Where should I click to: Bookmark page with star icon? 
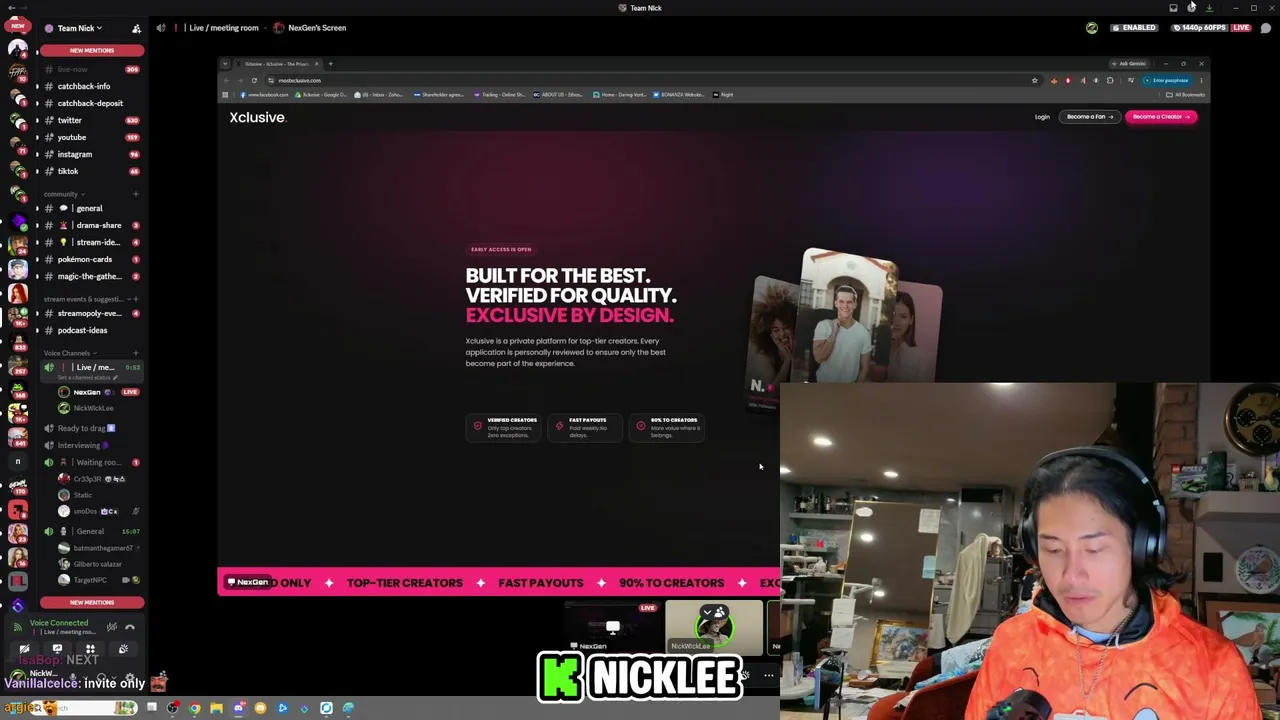point(1034,80)
